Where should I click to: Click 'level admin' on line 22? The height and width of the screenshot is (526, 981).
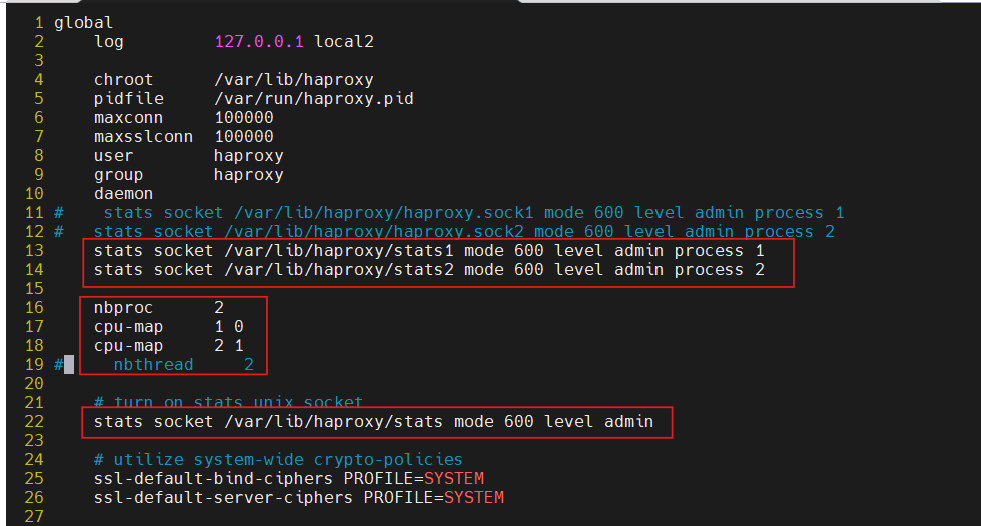pos(599,422)
